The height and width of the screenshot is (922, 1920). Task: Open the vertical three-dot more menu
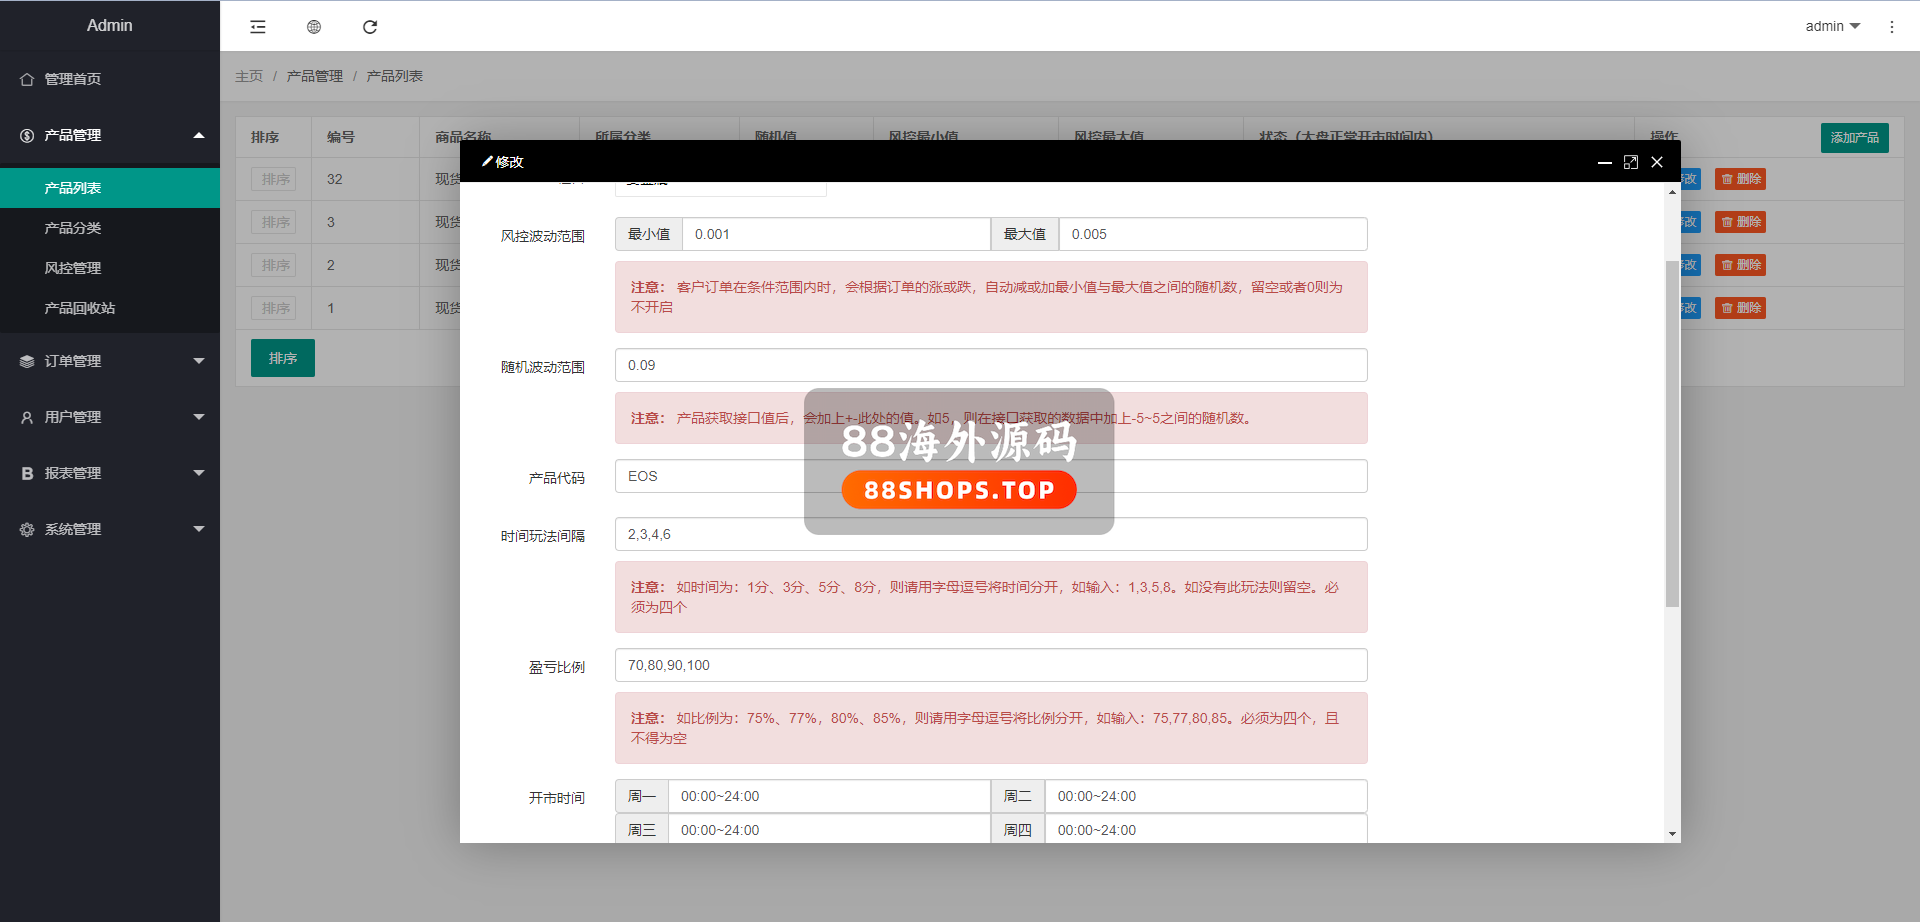[x=1891, y=27]
